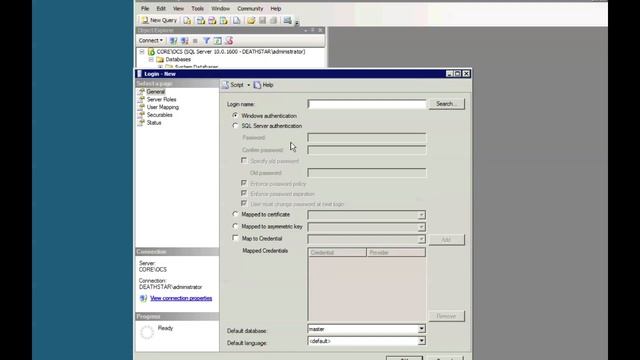Click the Refresh icon in Object Explorer
Image resolution: width=640 pixels, height=360 pixels.
pyautogui.click(x=218, y=40)
